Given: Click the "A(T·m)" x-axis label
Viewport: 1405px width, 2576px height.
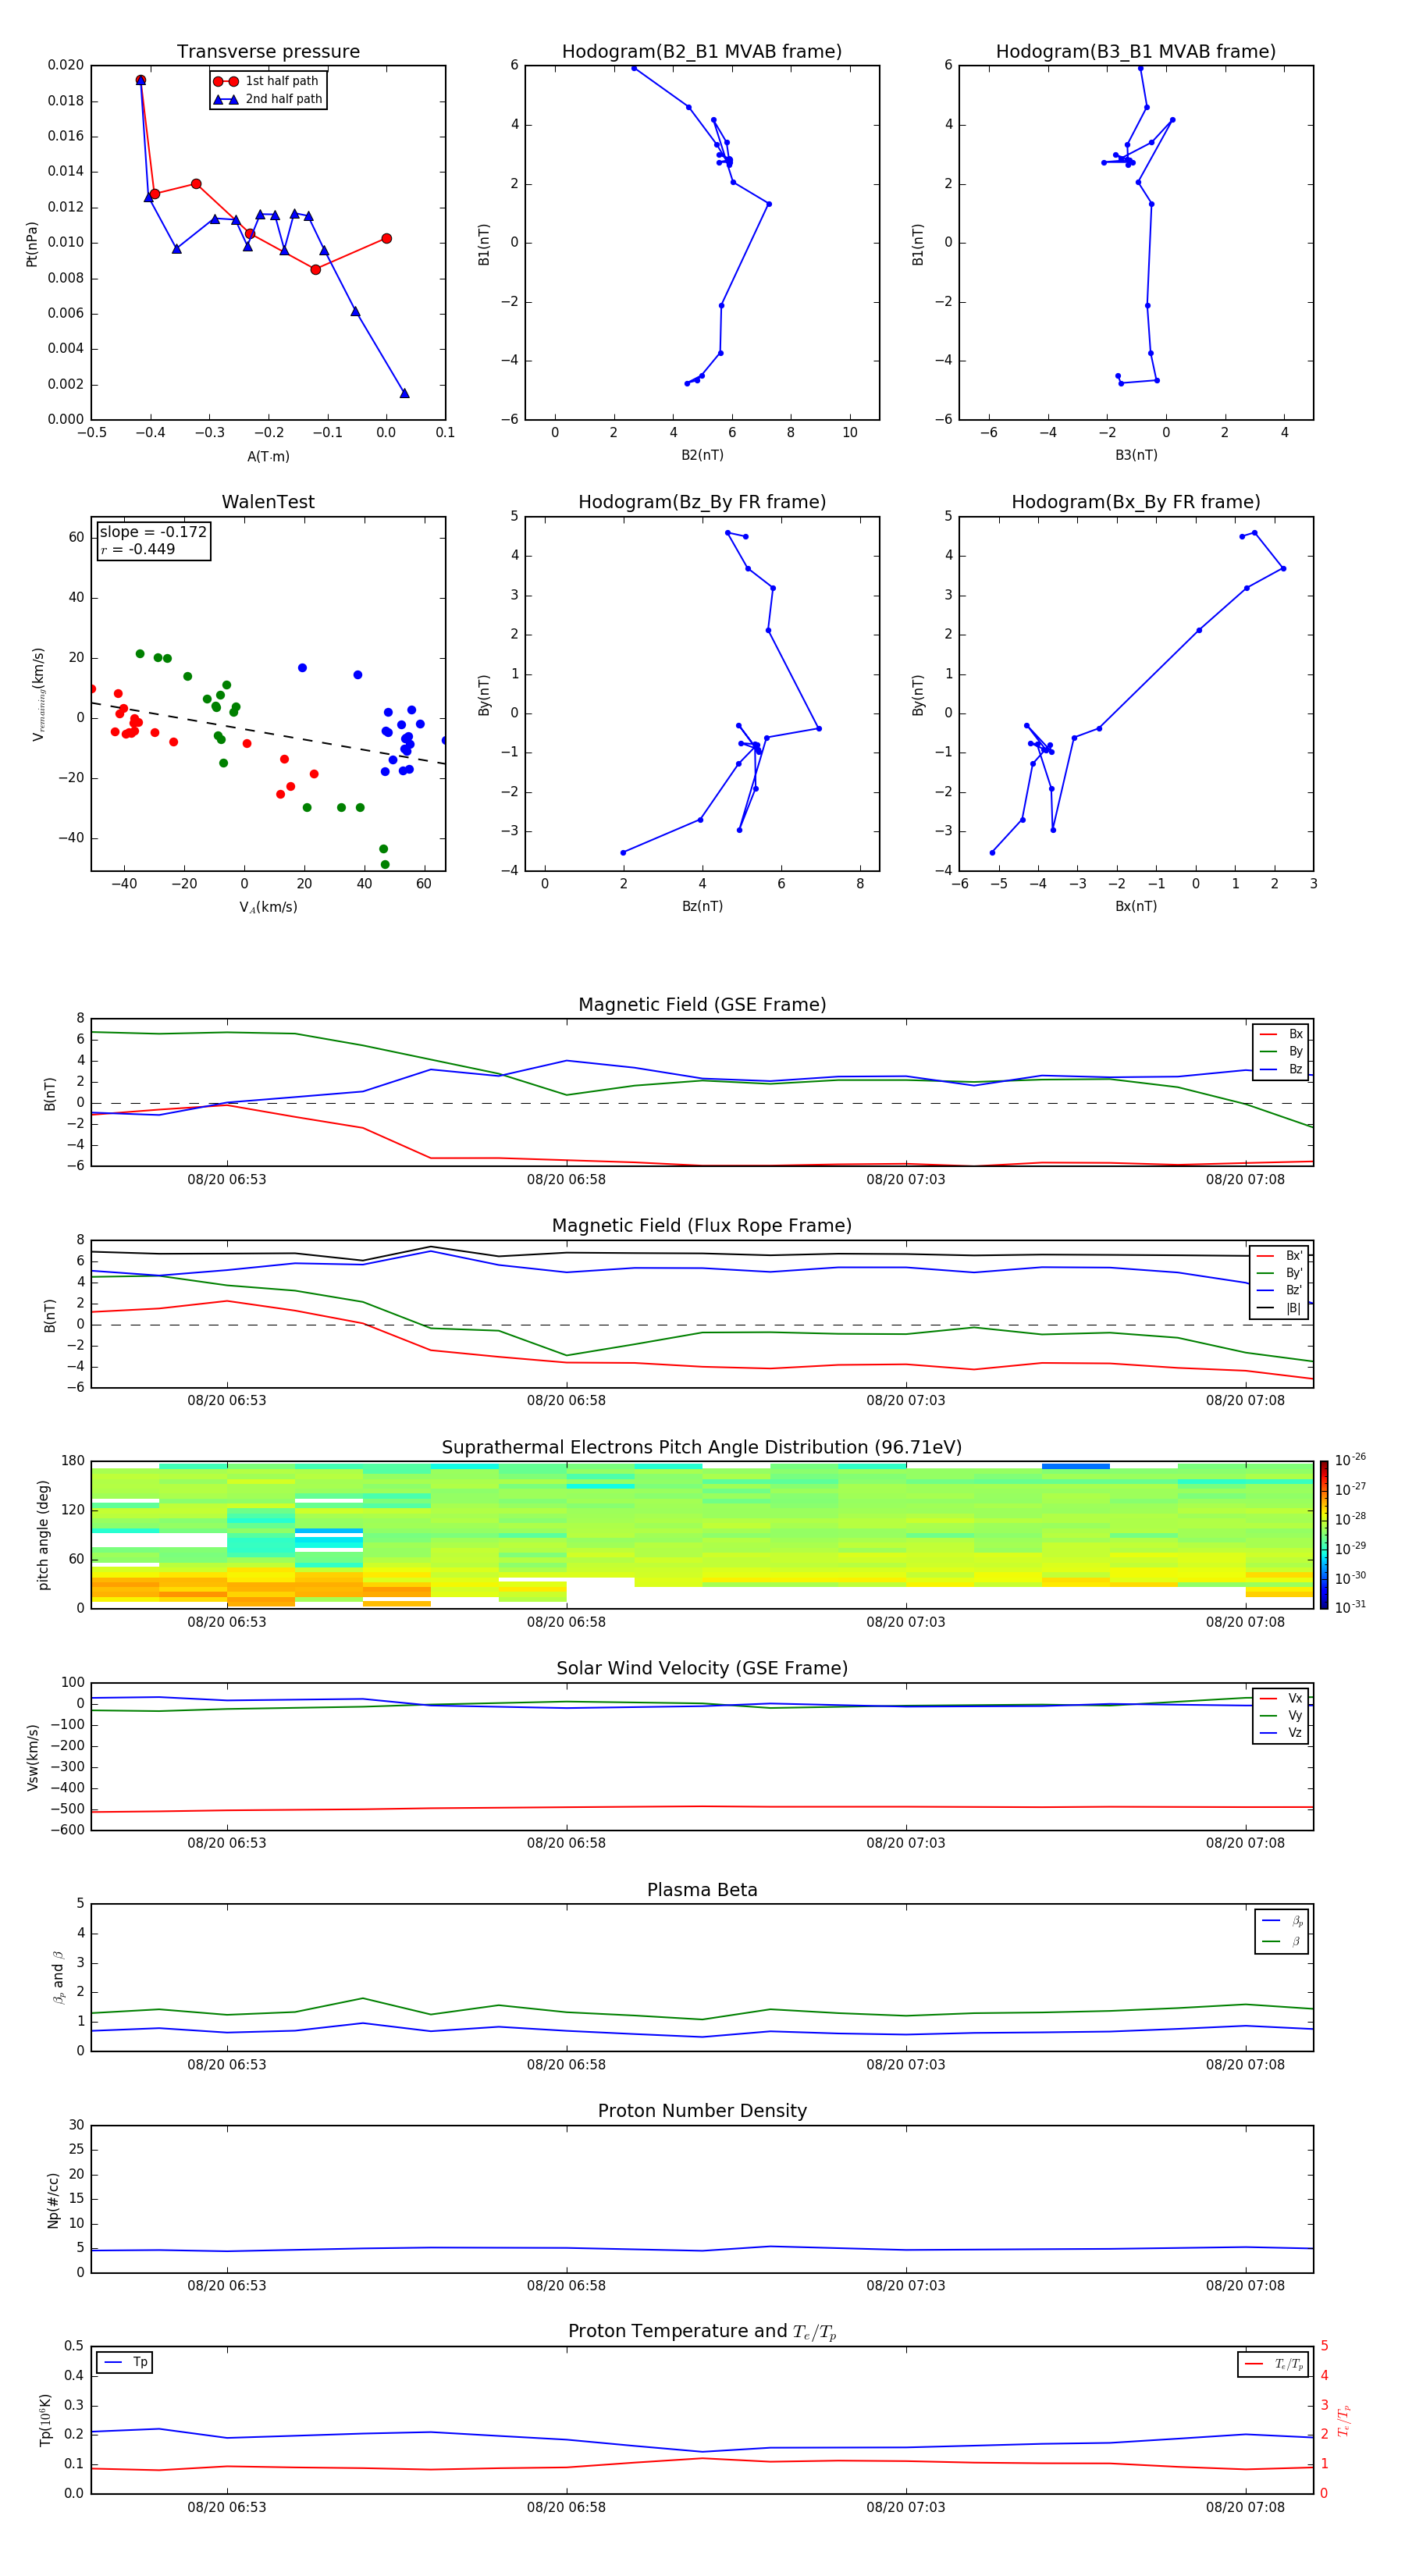Looking at the screenshot, I should 268,457.
